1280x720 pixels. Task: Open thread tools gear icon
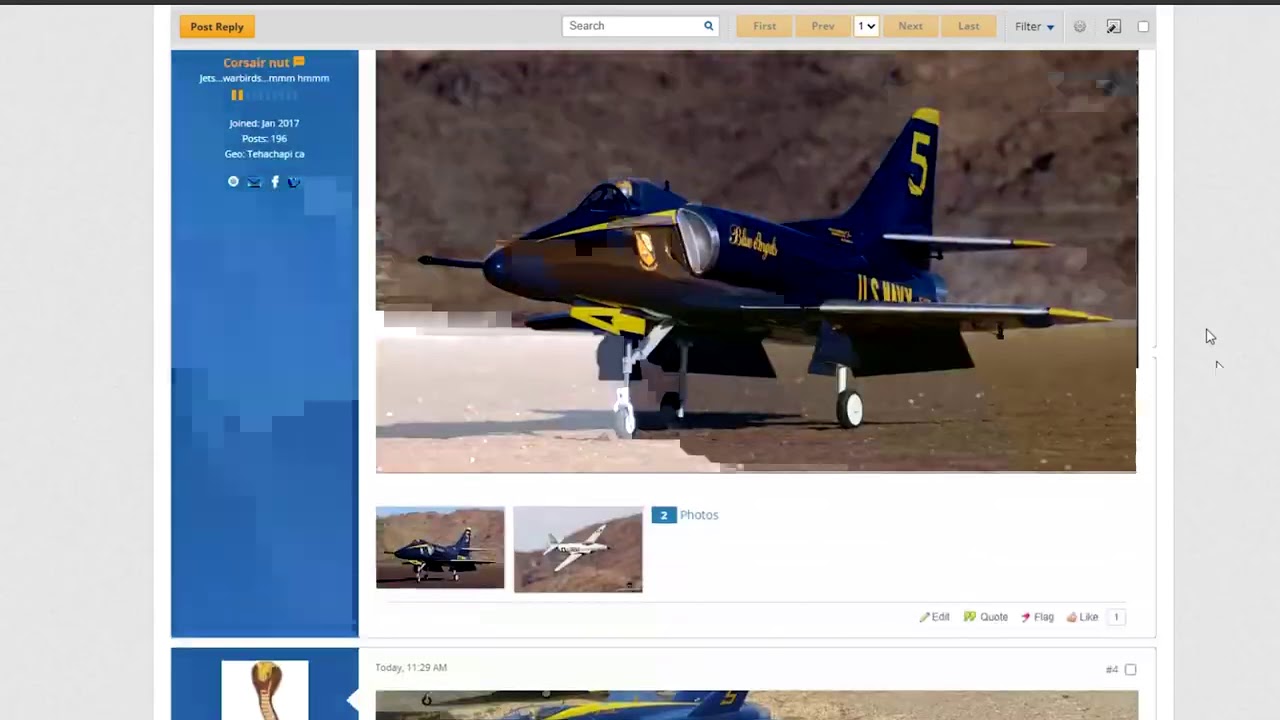1080,27
